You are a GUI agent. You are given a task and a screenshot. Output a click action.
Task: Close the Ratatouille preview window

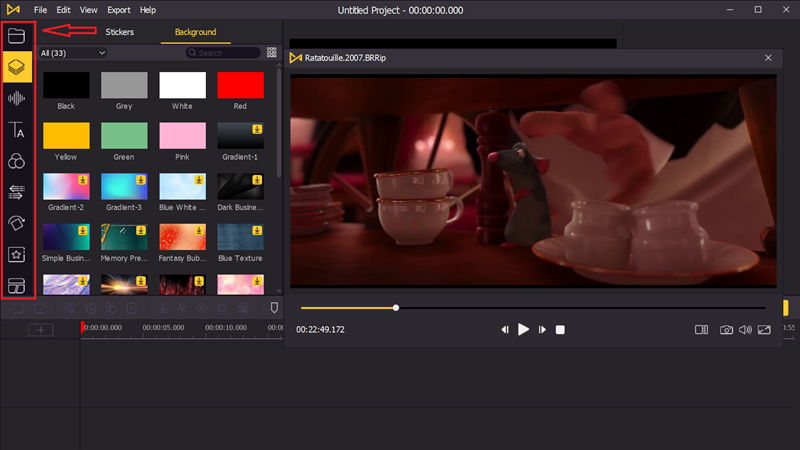point(768,58)
